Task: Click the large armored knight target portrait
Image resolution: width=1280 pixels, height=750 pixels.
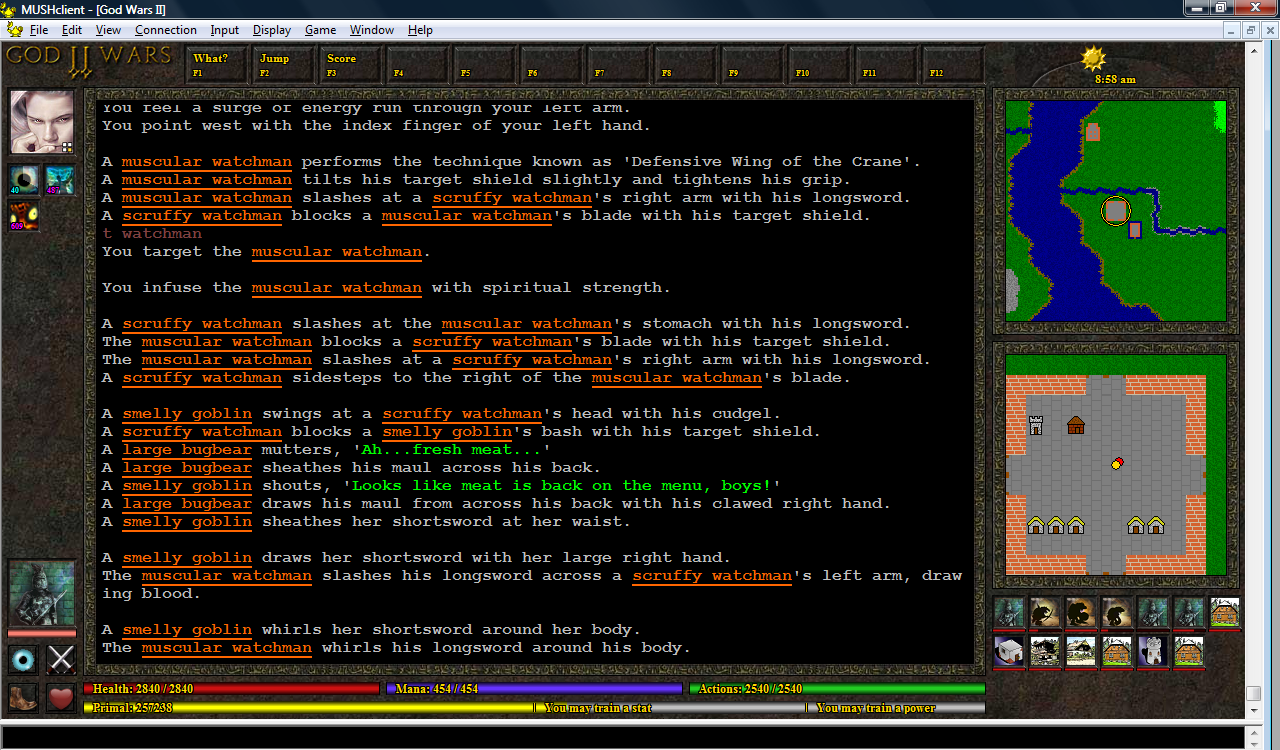Action: pyautogui.click(x=42, y=593)
